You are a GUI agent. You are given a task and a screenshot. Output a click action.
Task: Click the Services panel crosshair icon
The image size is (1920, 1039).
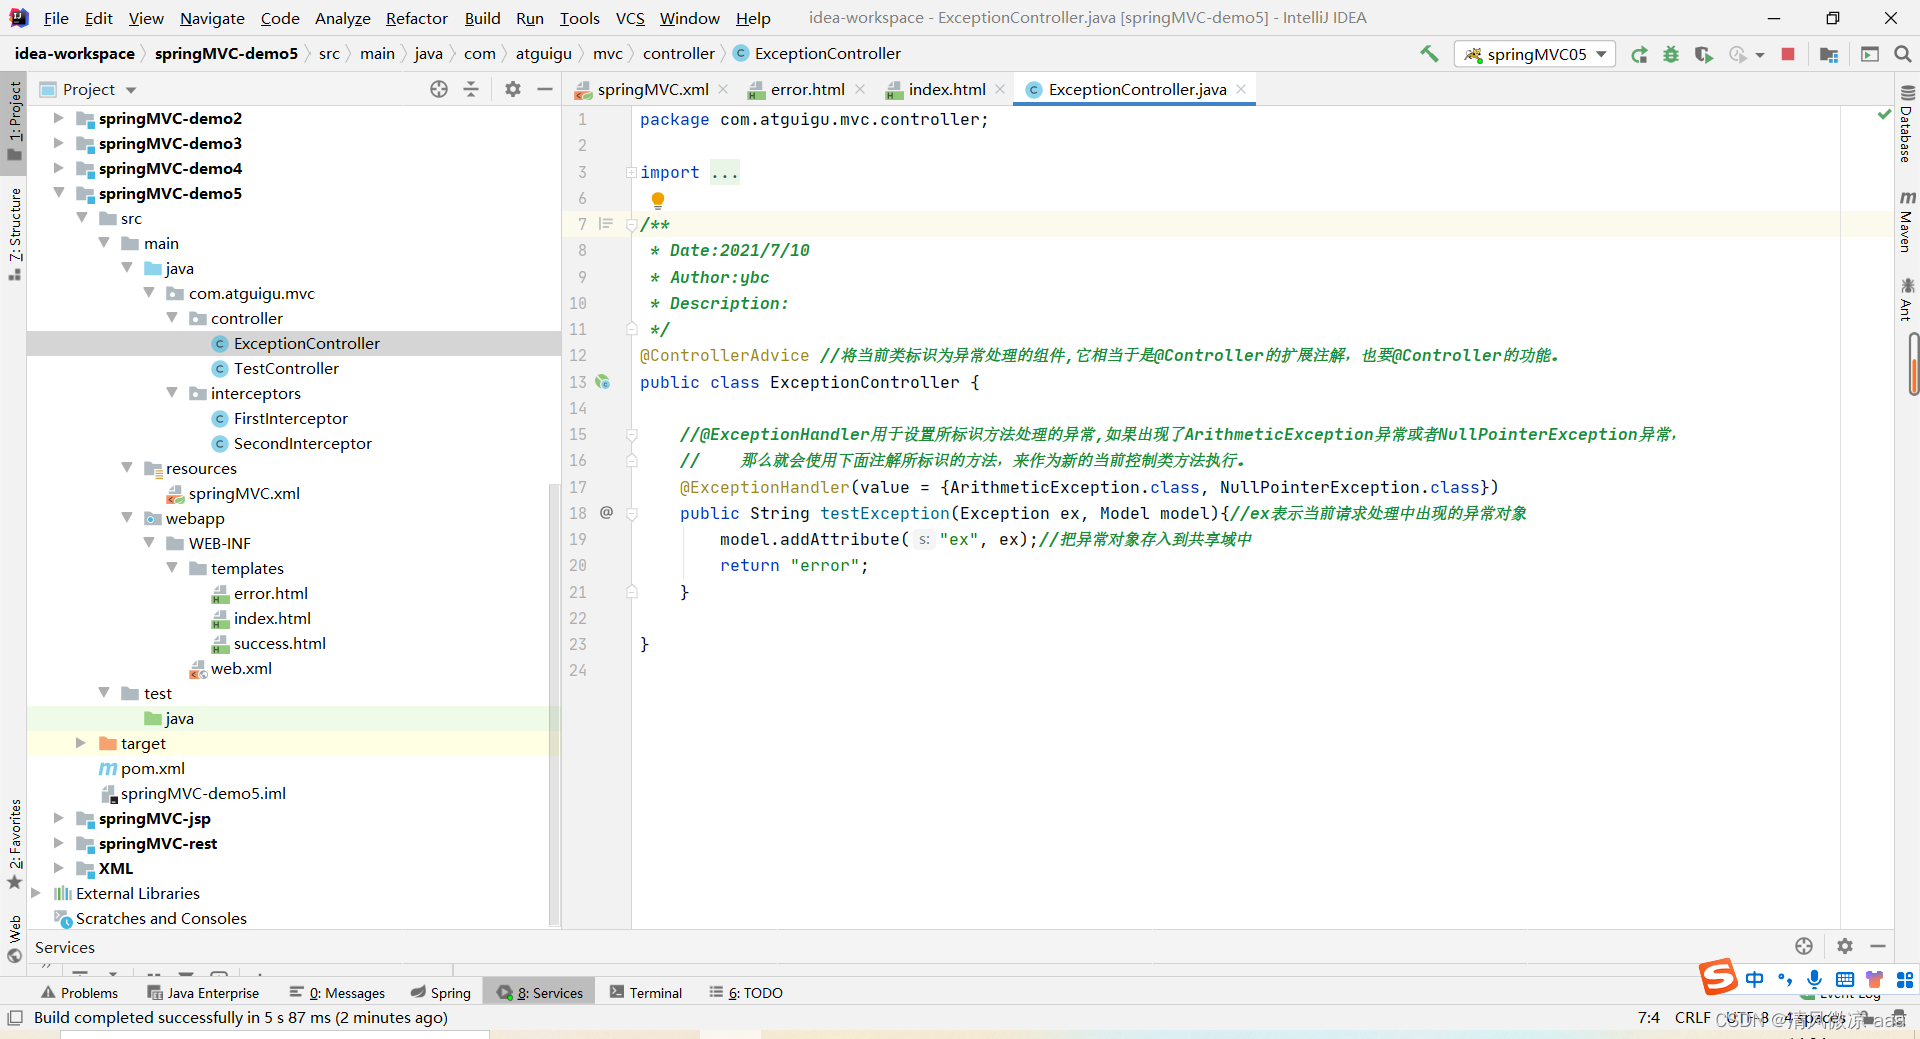[x=1804, y=946]
